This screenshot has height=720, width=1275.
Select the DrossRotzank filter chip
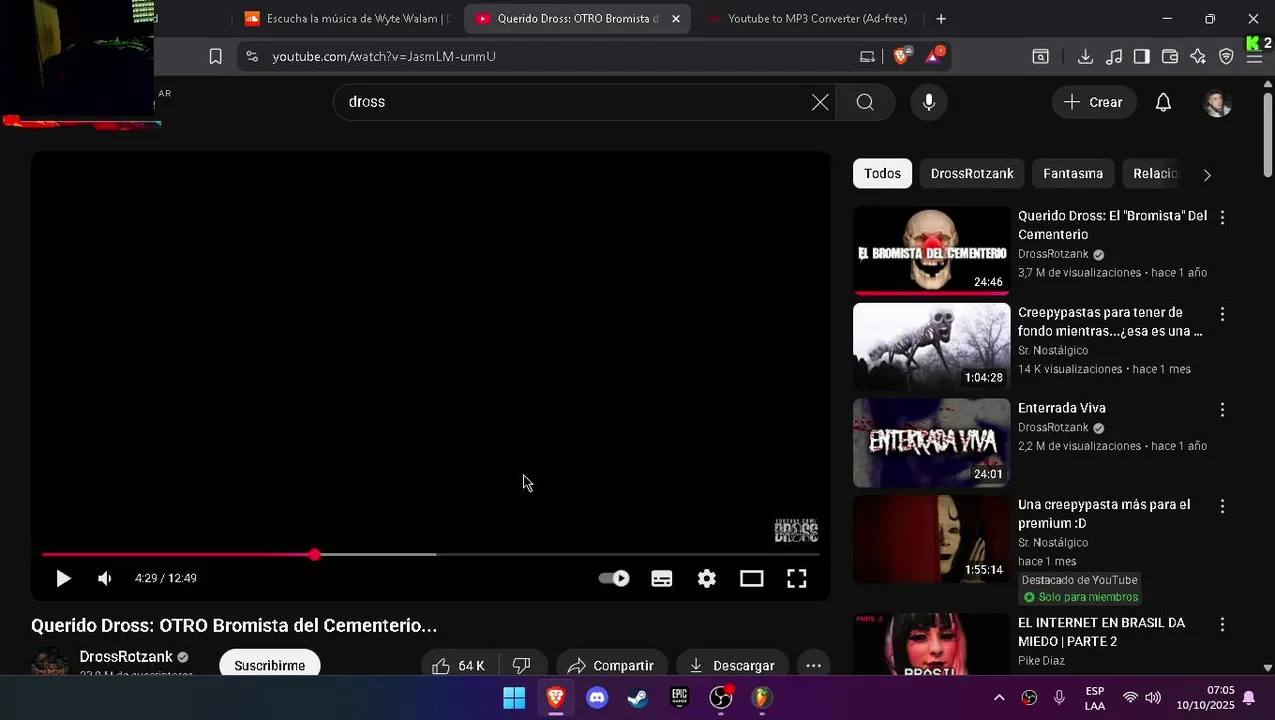click(x=972, y=174)
